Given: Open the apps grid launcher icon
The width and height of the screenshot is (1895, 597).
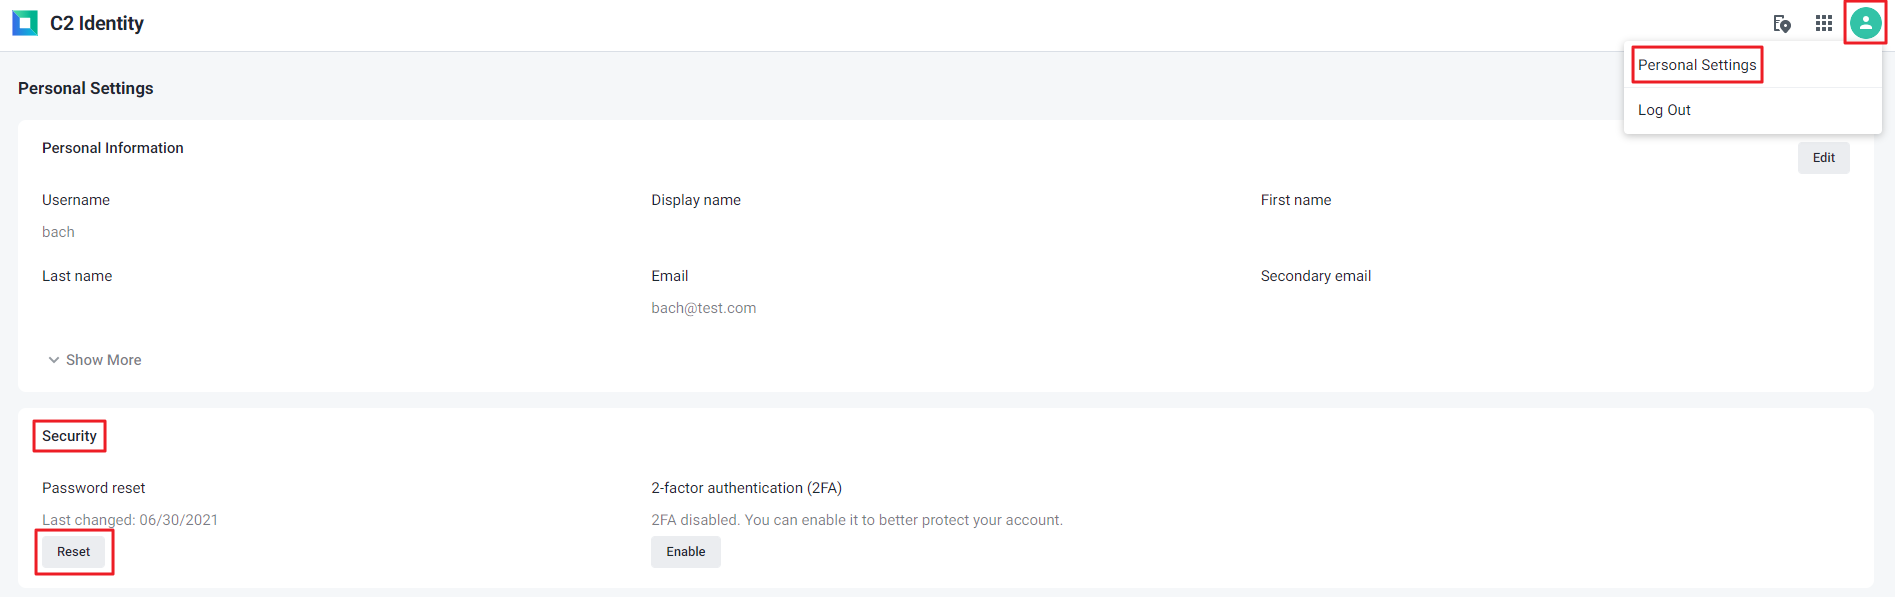Looking at the screenshot, I should pos(1824,23).
